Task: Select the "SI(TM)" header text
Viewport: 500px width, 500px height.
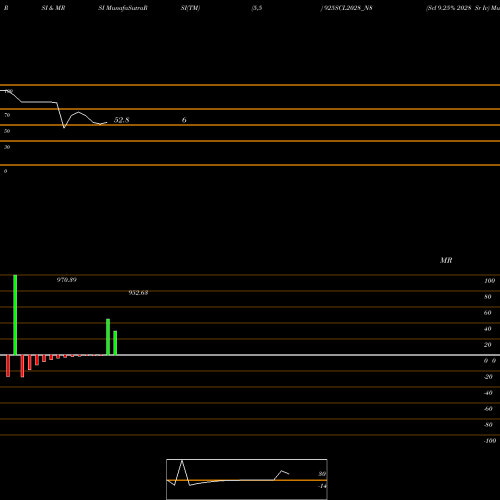Action: click(190, 8)
